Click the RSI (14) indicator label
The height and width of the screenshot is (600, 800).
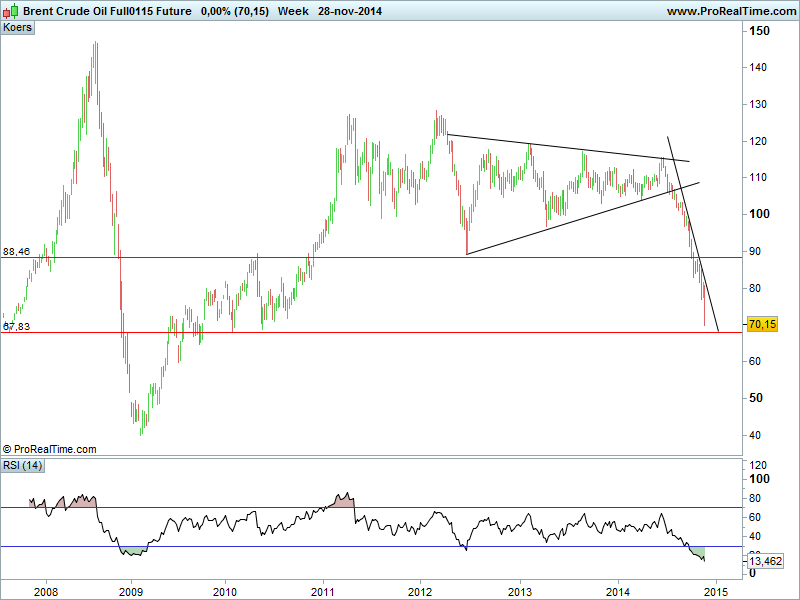click(22, 467)
